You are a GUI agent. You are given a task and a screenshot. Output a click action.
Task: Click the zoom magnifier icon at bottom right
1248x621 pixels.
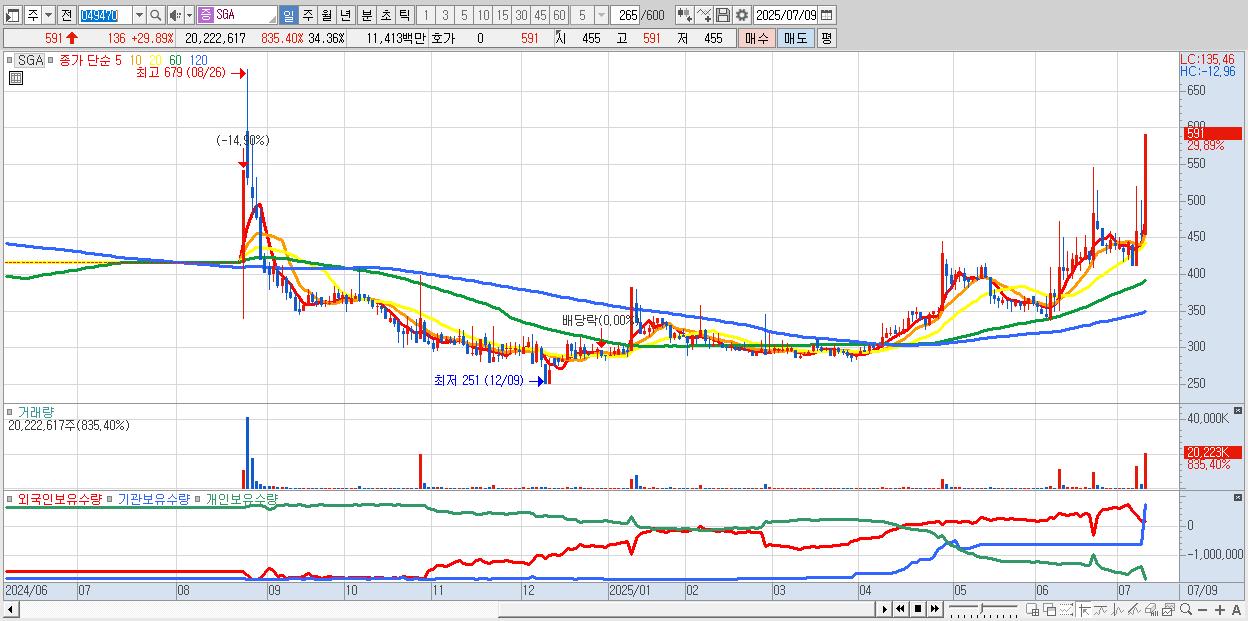pos(1186,609)
